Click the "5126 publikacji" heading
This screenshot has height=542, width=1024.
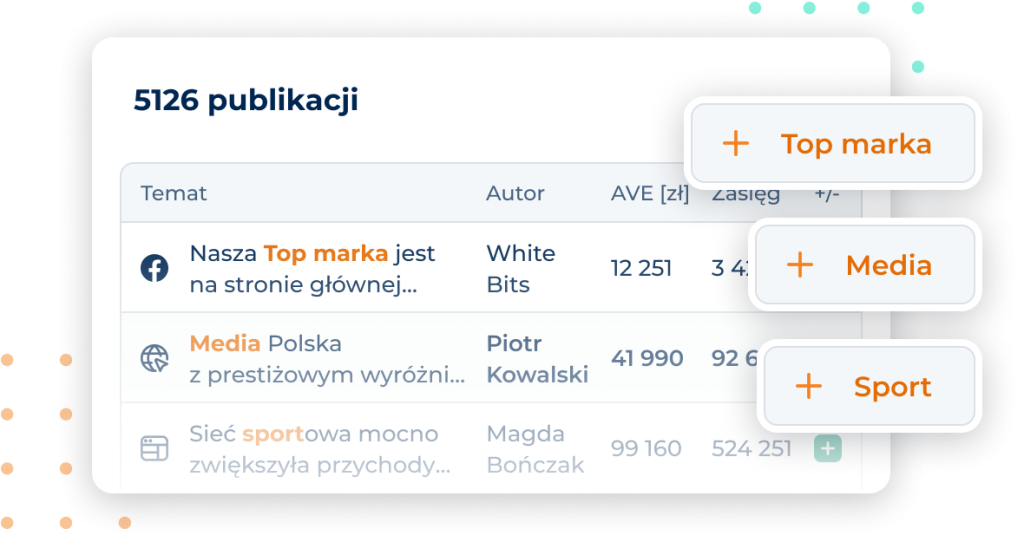click(x=246, y=100)
